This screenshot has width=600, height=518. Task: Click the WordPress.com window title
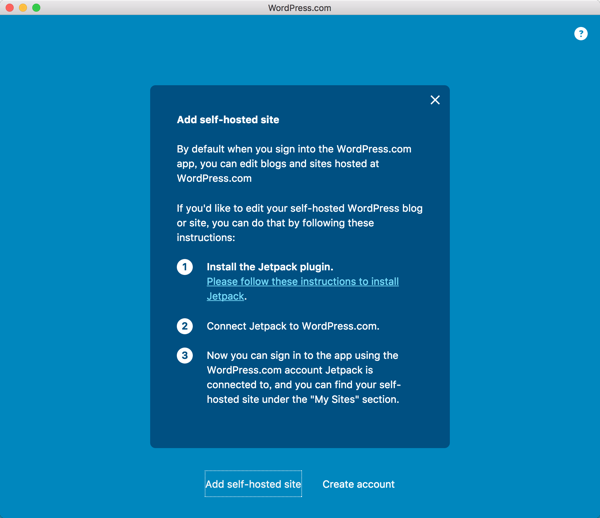coord(300,8)
